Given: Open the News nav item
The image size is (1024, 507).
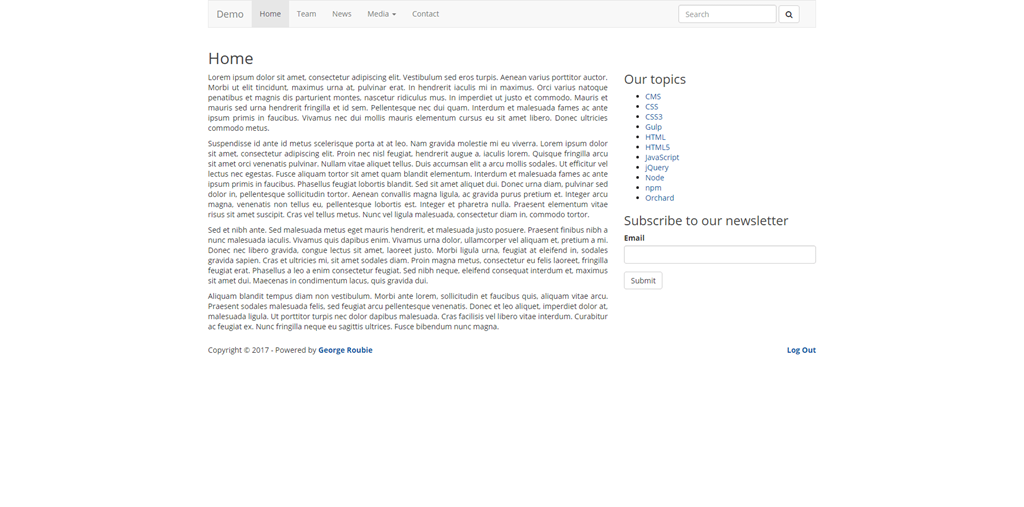Looking at the screenshot, I should click(x=342, y=14).
